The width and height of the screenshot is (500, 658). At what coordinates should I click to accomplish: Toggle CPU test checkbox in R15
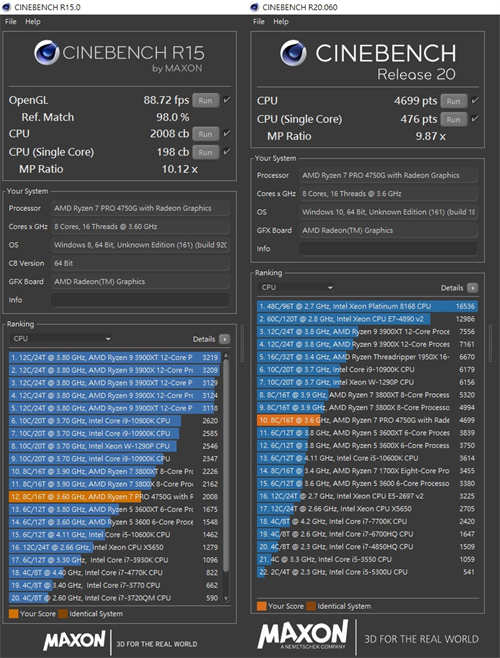227,133
